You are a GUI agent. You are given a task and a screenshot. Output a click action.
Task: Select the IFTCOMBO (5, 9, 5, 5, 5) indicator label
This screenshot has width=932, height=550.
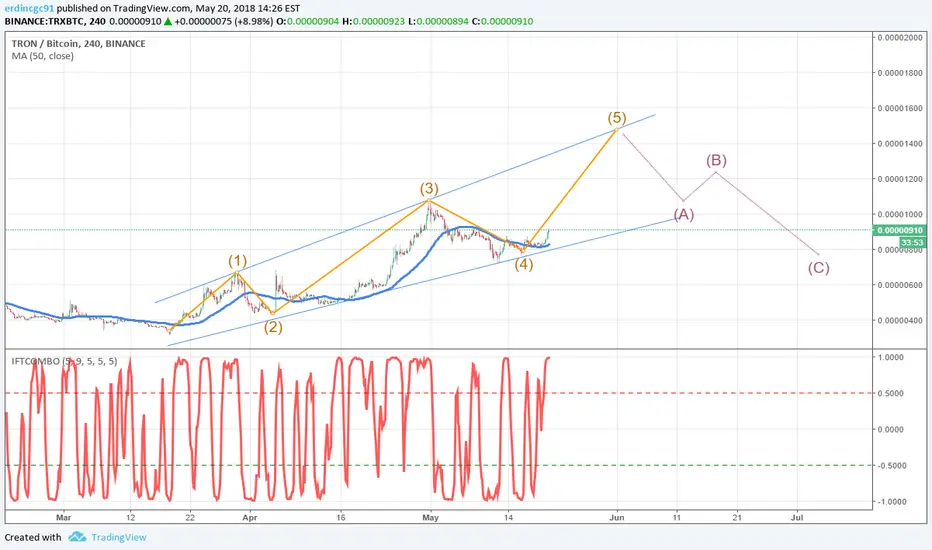pyautogui.click(x=64, y=361)
